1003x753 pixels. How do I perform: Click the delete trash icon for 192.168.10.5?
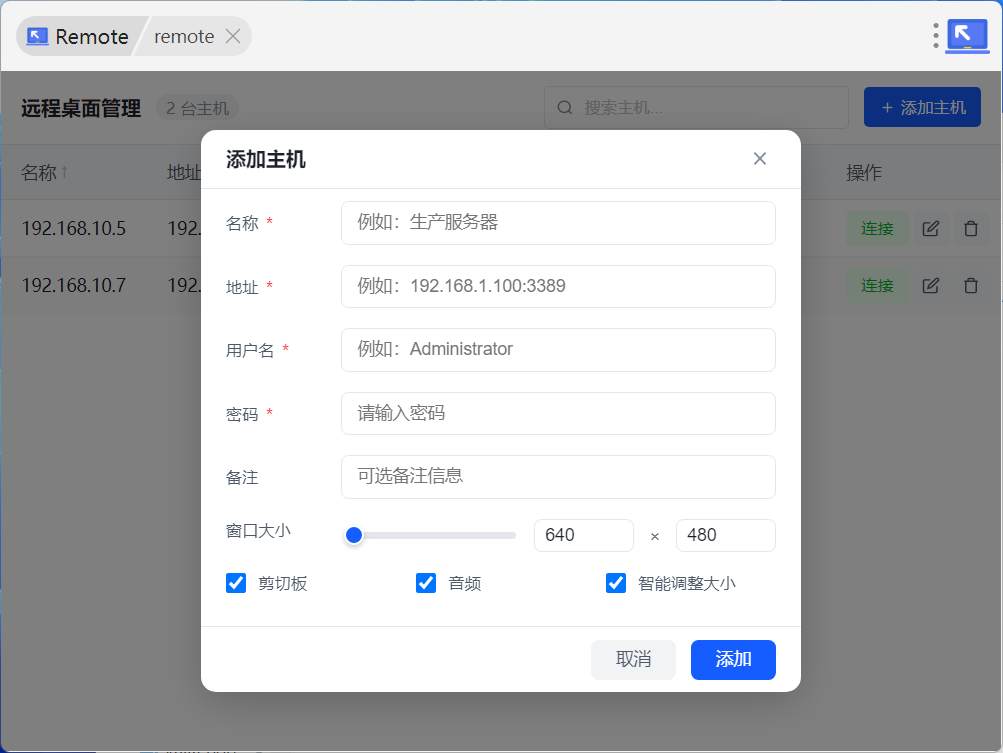(x=970, y=229)
